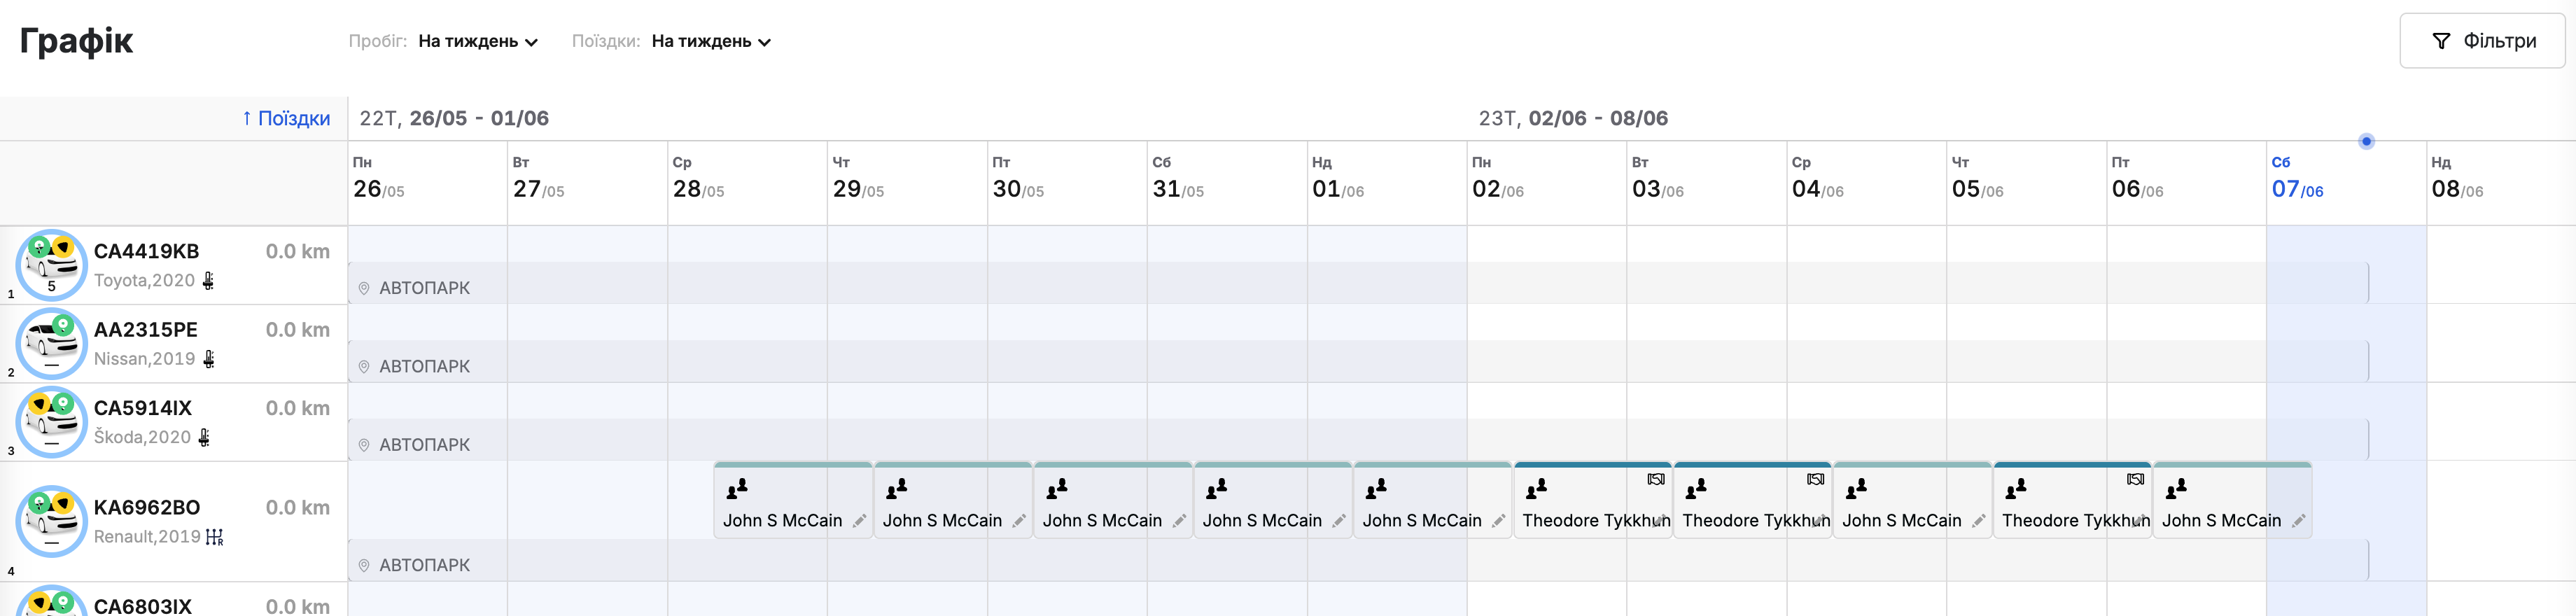Click the location pin in KA6962BO АВТОПАРК row

tap(364, 565)
